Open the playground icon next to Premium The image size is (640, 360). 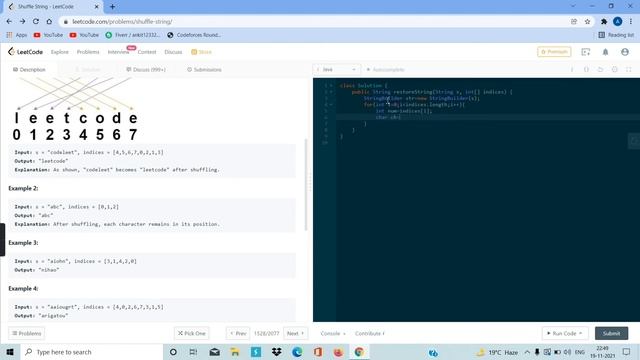pos(586,52)
